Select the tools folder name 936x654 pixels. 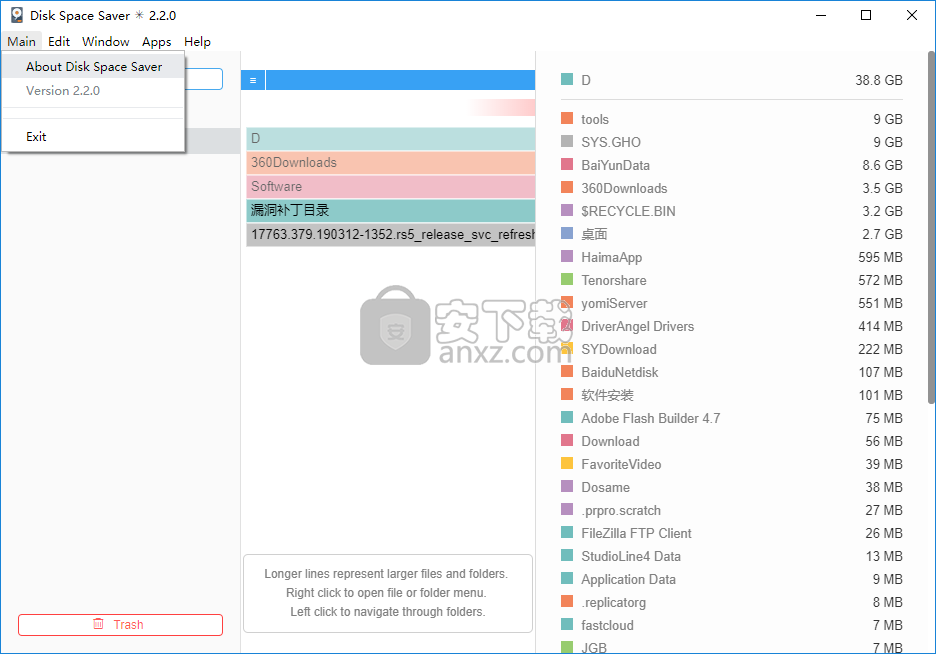coord(595,119)
